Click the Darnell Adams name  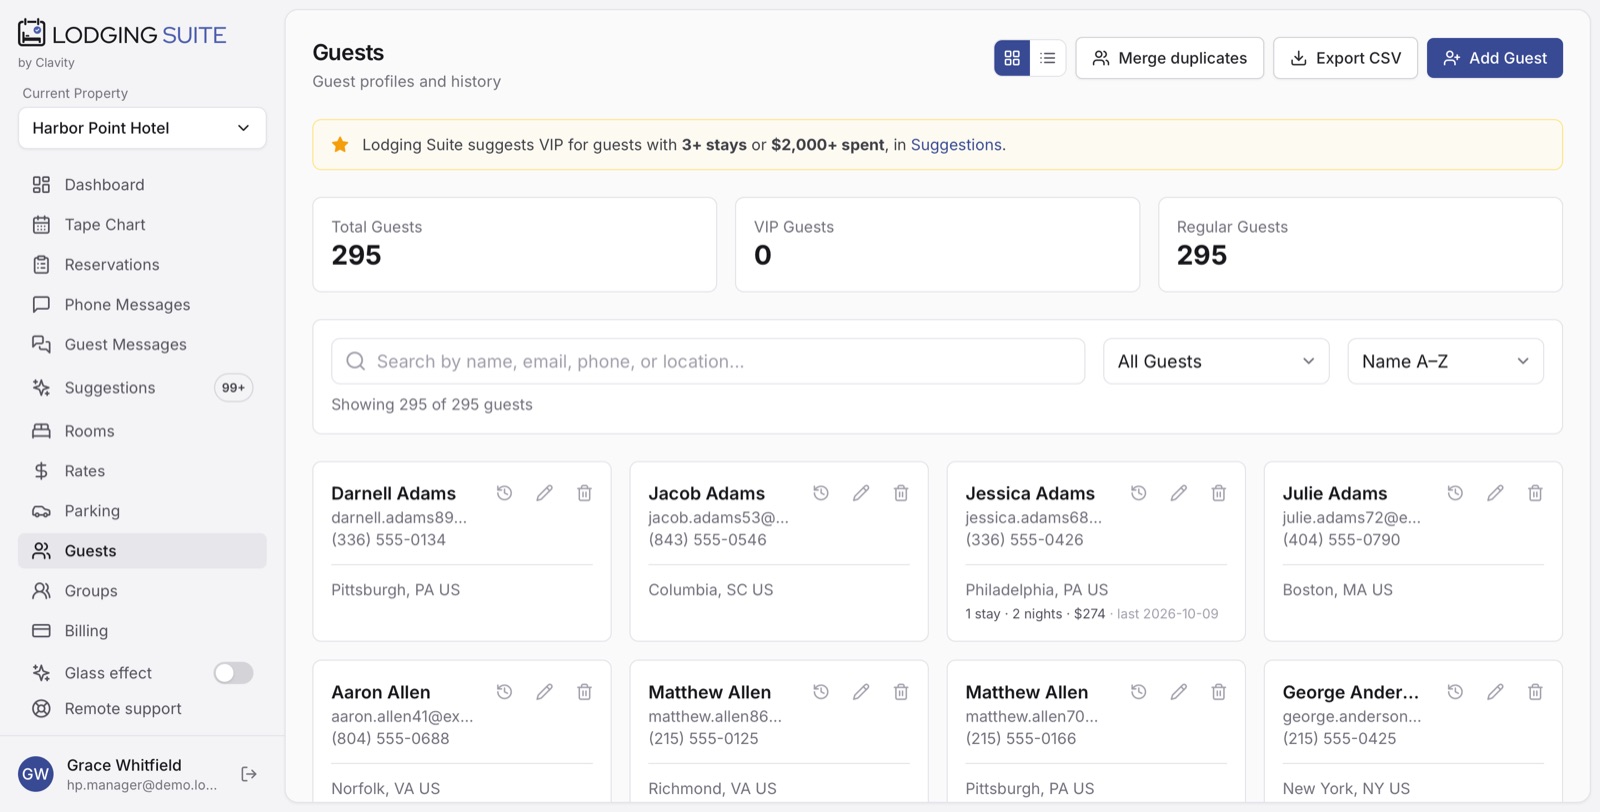click(x=393, y=493)
